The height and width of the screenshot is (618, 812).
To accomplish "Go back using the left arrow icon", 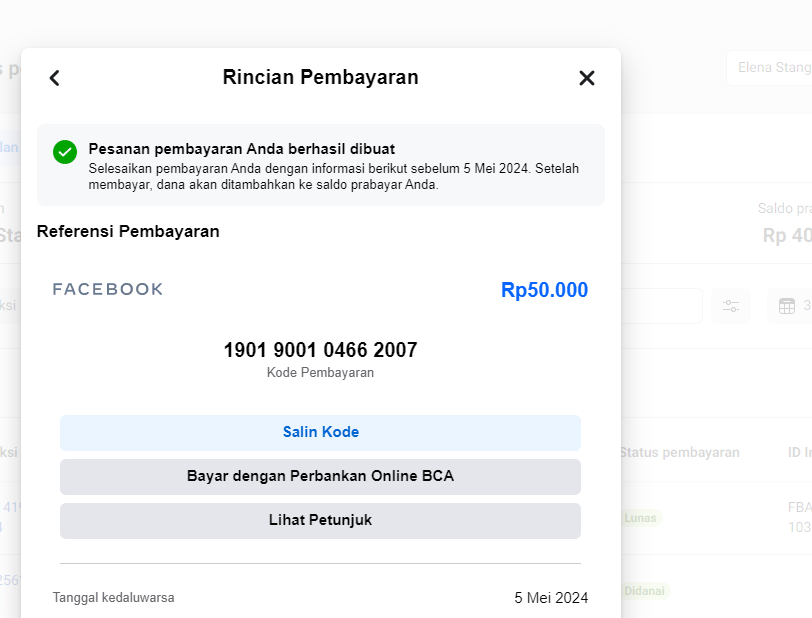I will [54, 78].
